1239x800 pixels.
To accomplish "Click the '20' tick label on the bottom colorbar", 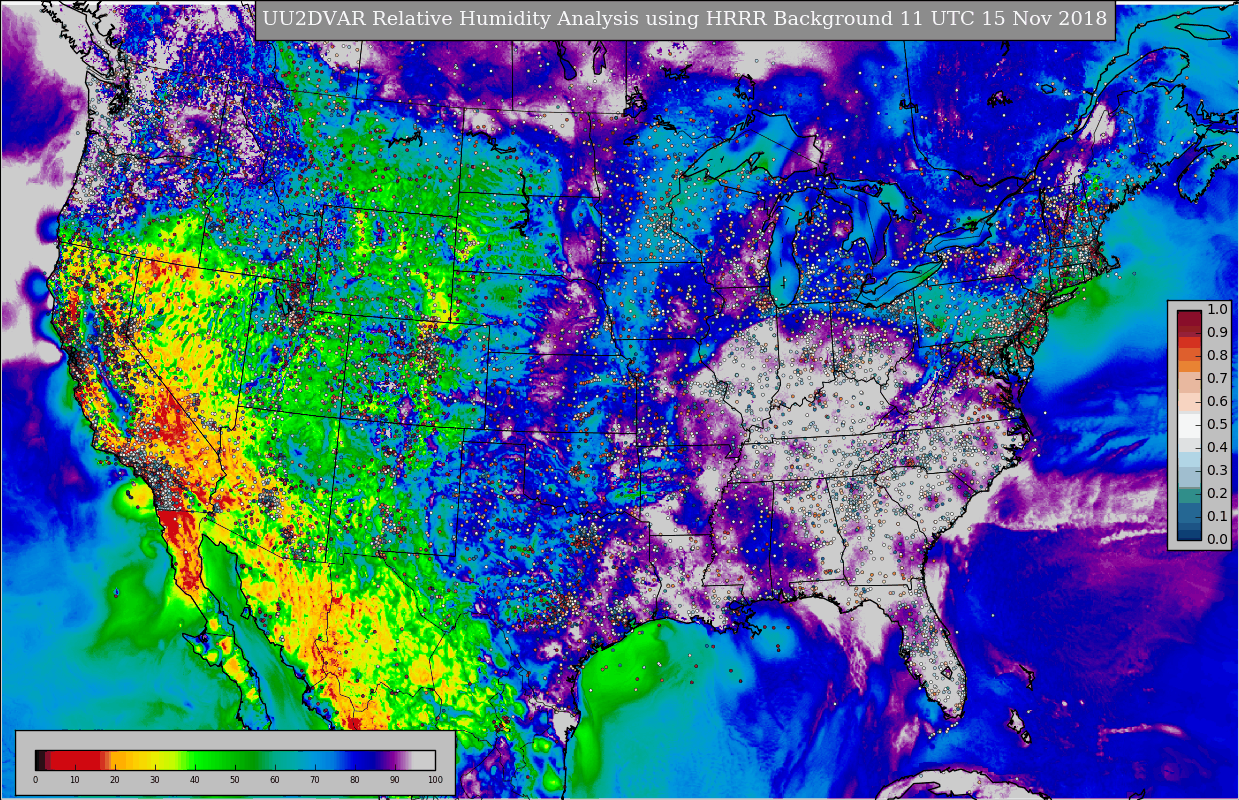I will [115, 780].
